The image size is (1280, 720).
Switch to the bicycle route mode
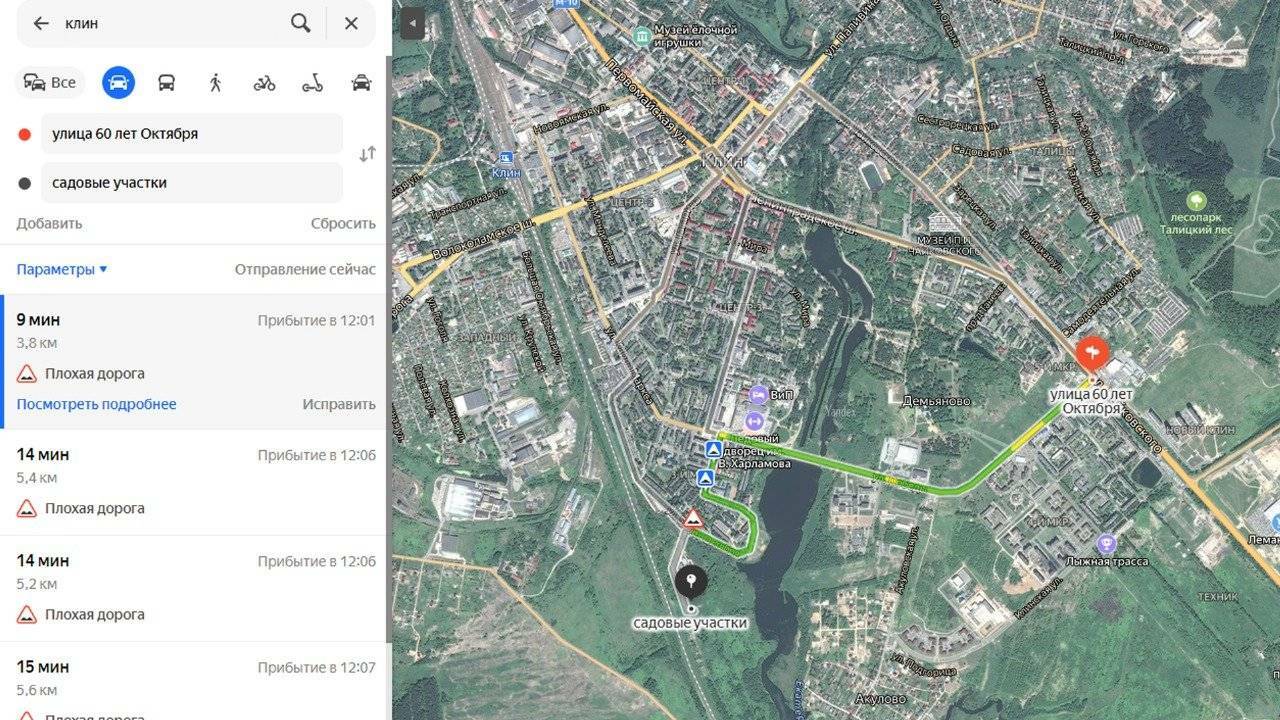(x=264, y=82)
